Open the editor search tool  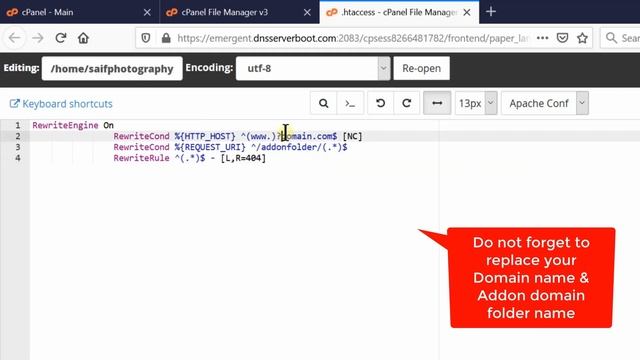pos(323,103)
